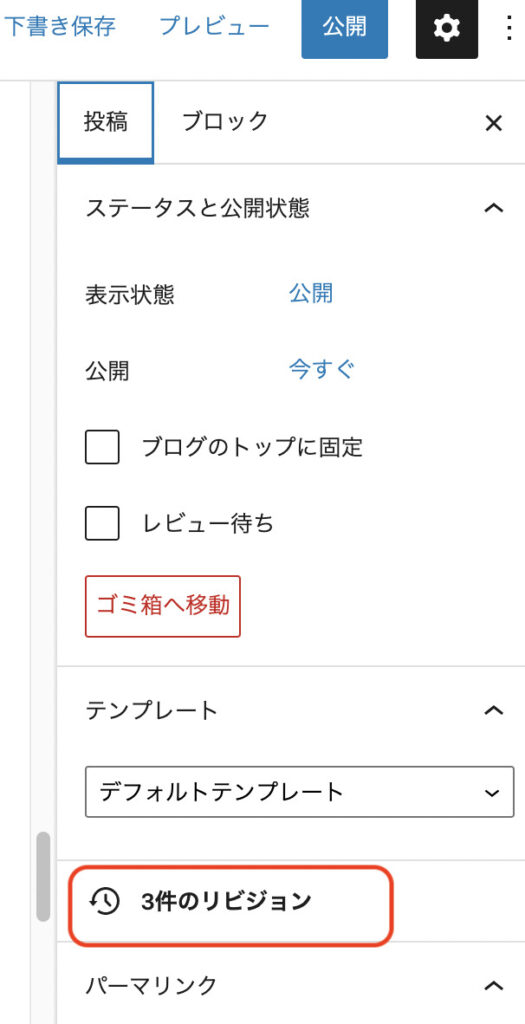Open the プレビュー link
525x1024 pixels.
pos(214,27)
